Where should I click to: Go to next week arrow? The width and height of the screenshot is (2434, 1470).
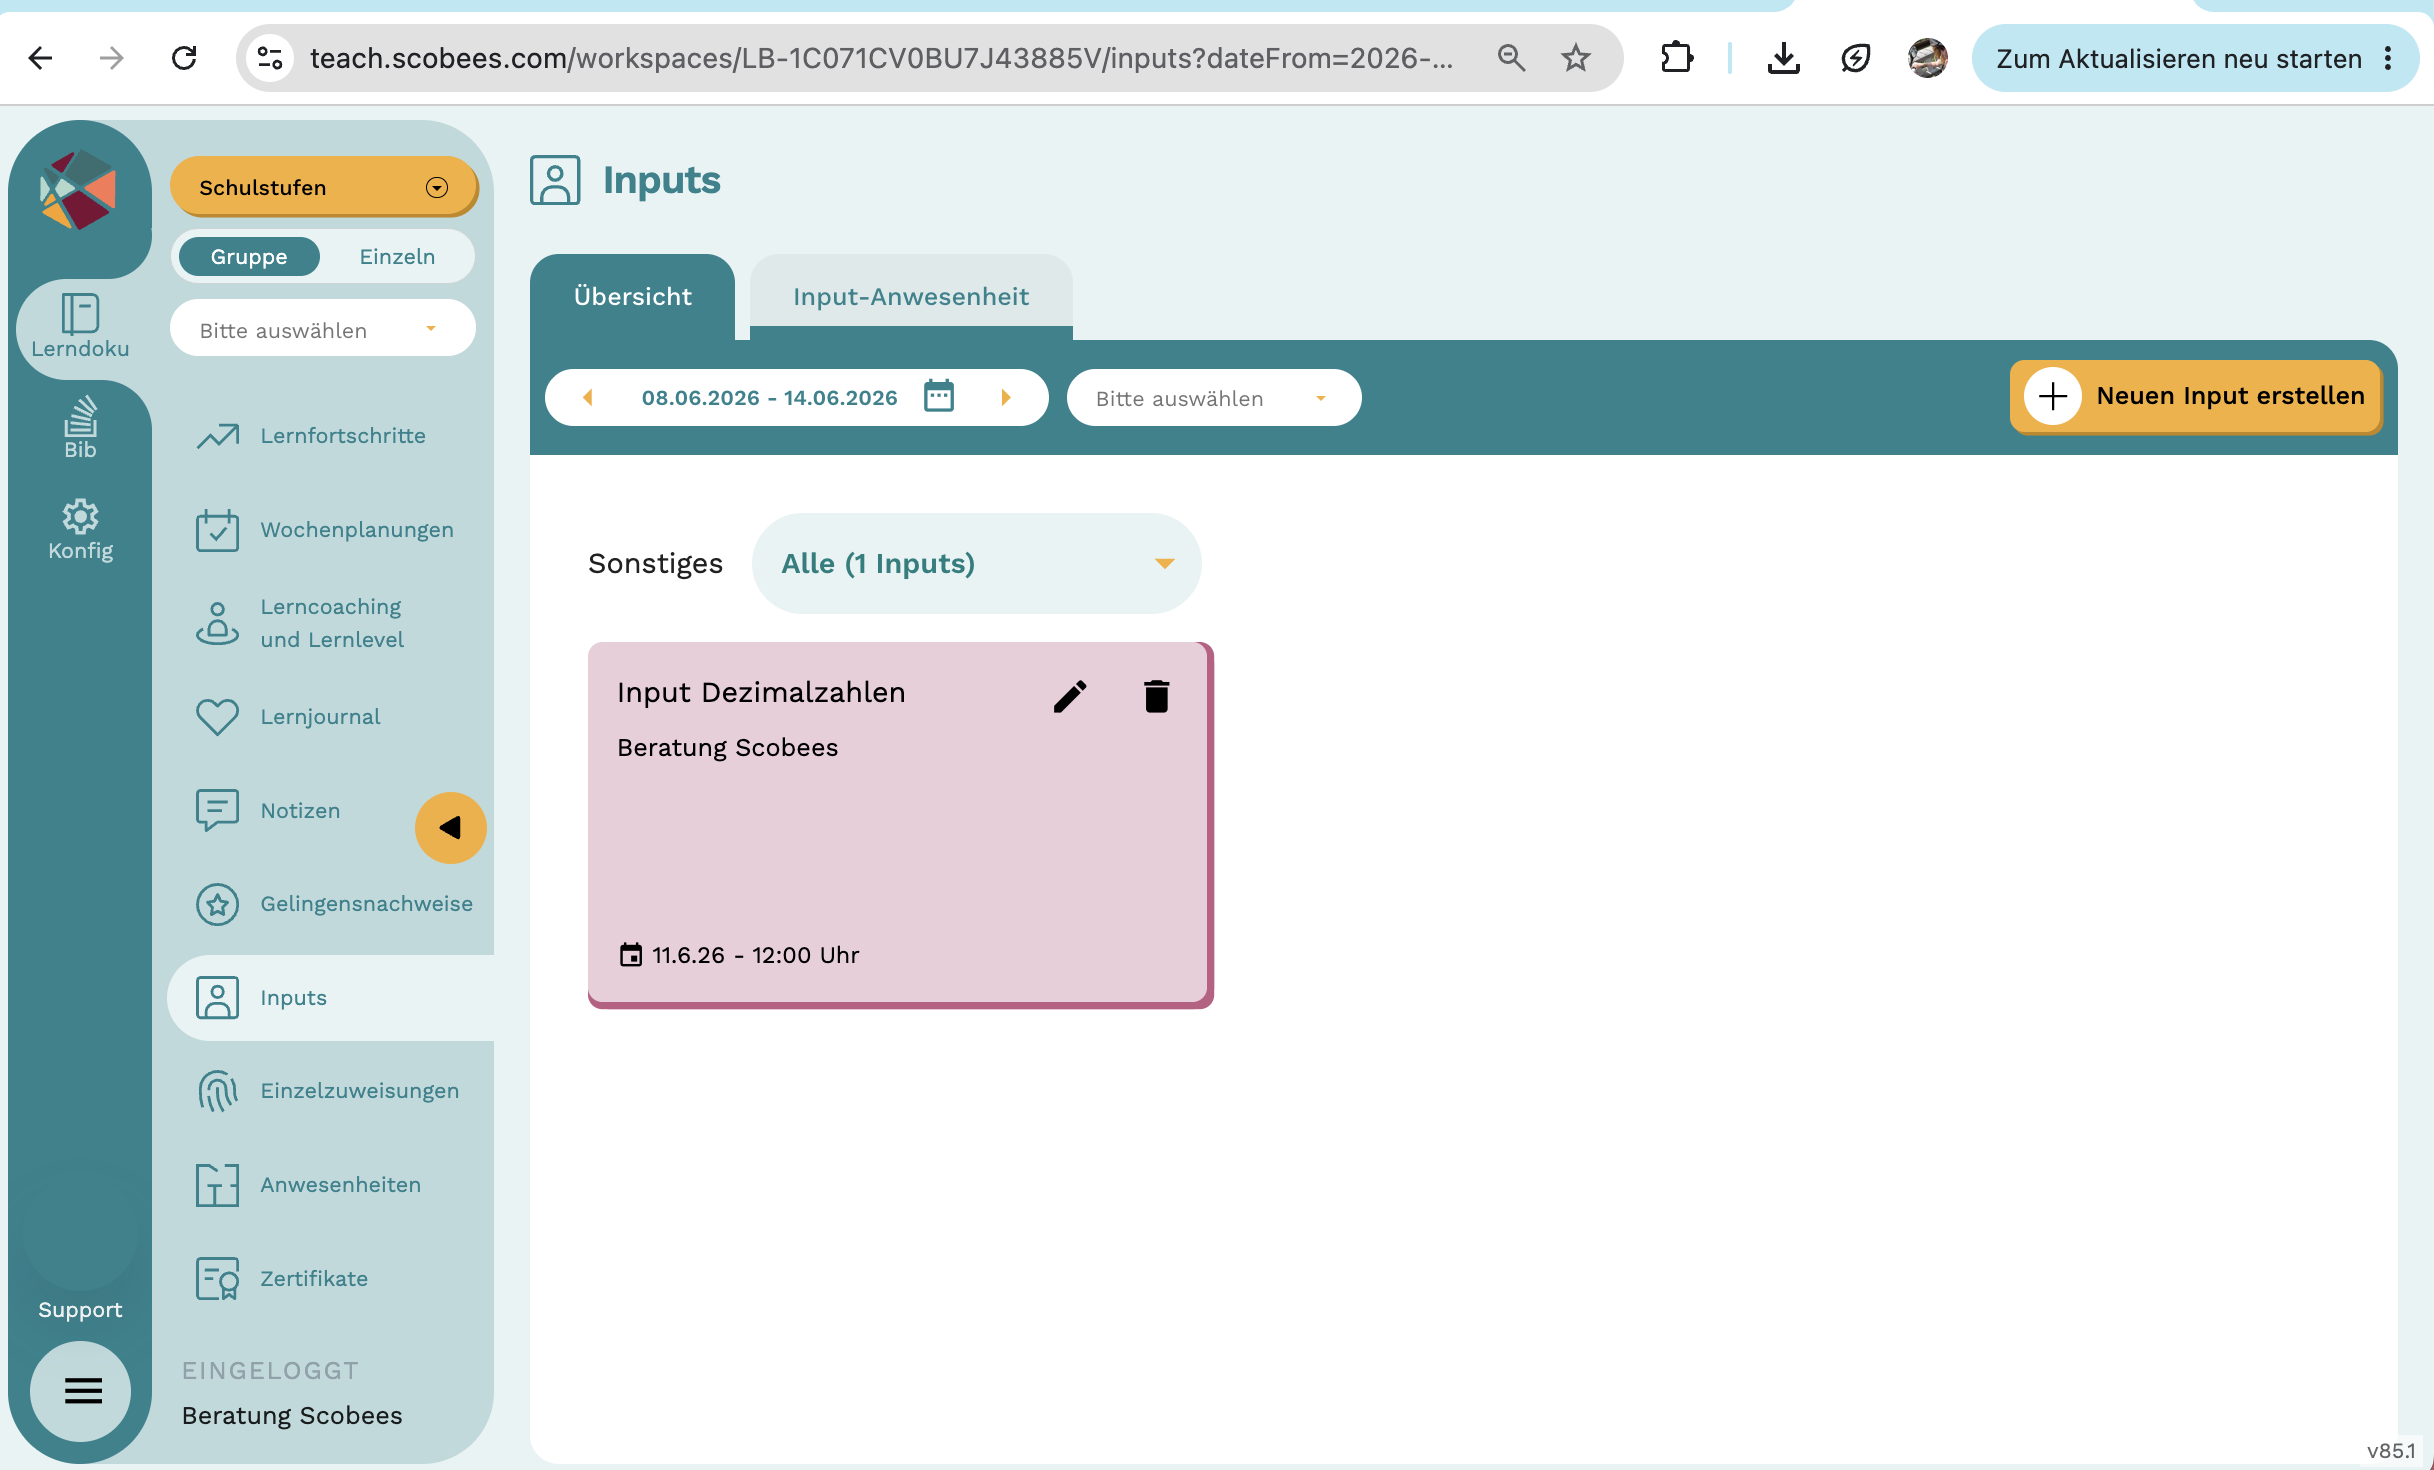point(1006,398)
